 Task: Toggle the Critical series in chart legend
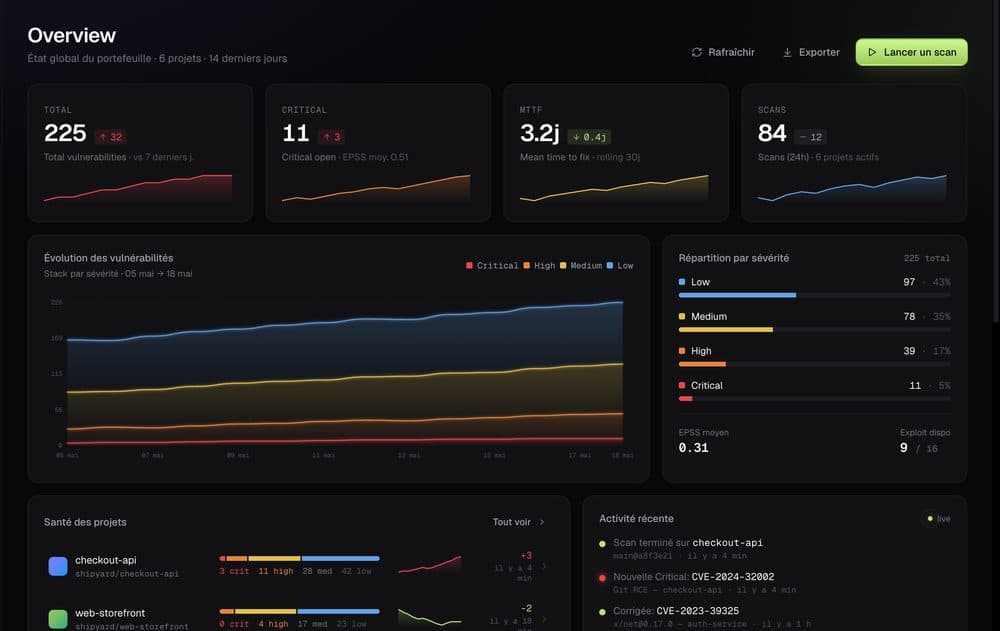tap(492, 265)
